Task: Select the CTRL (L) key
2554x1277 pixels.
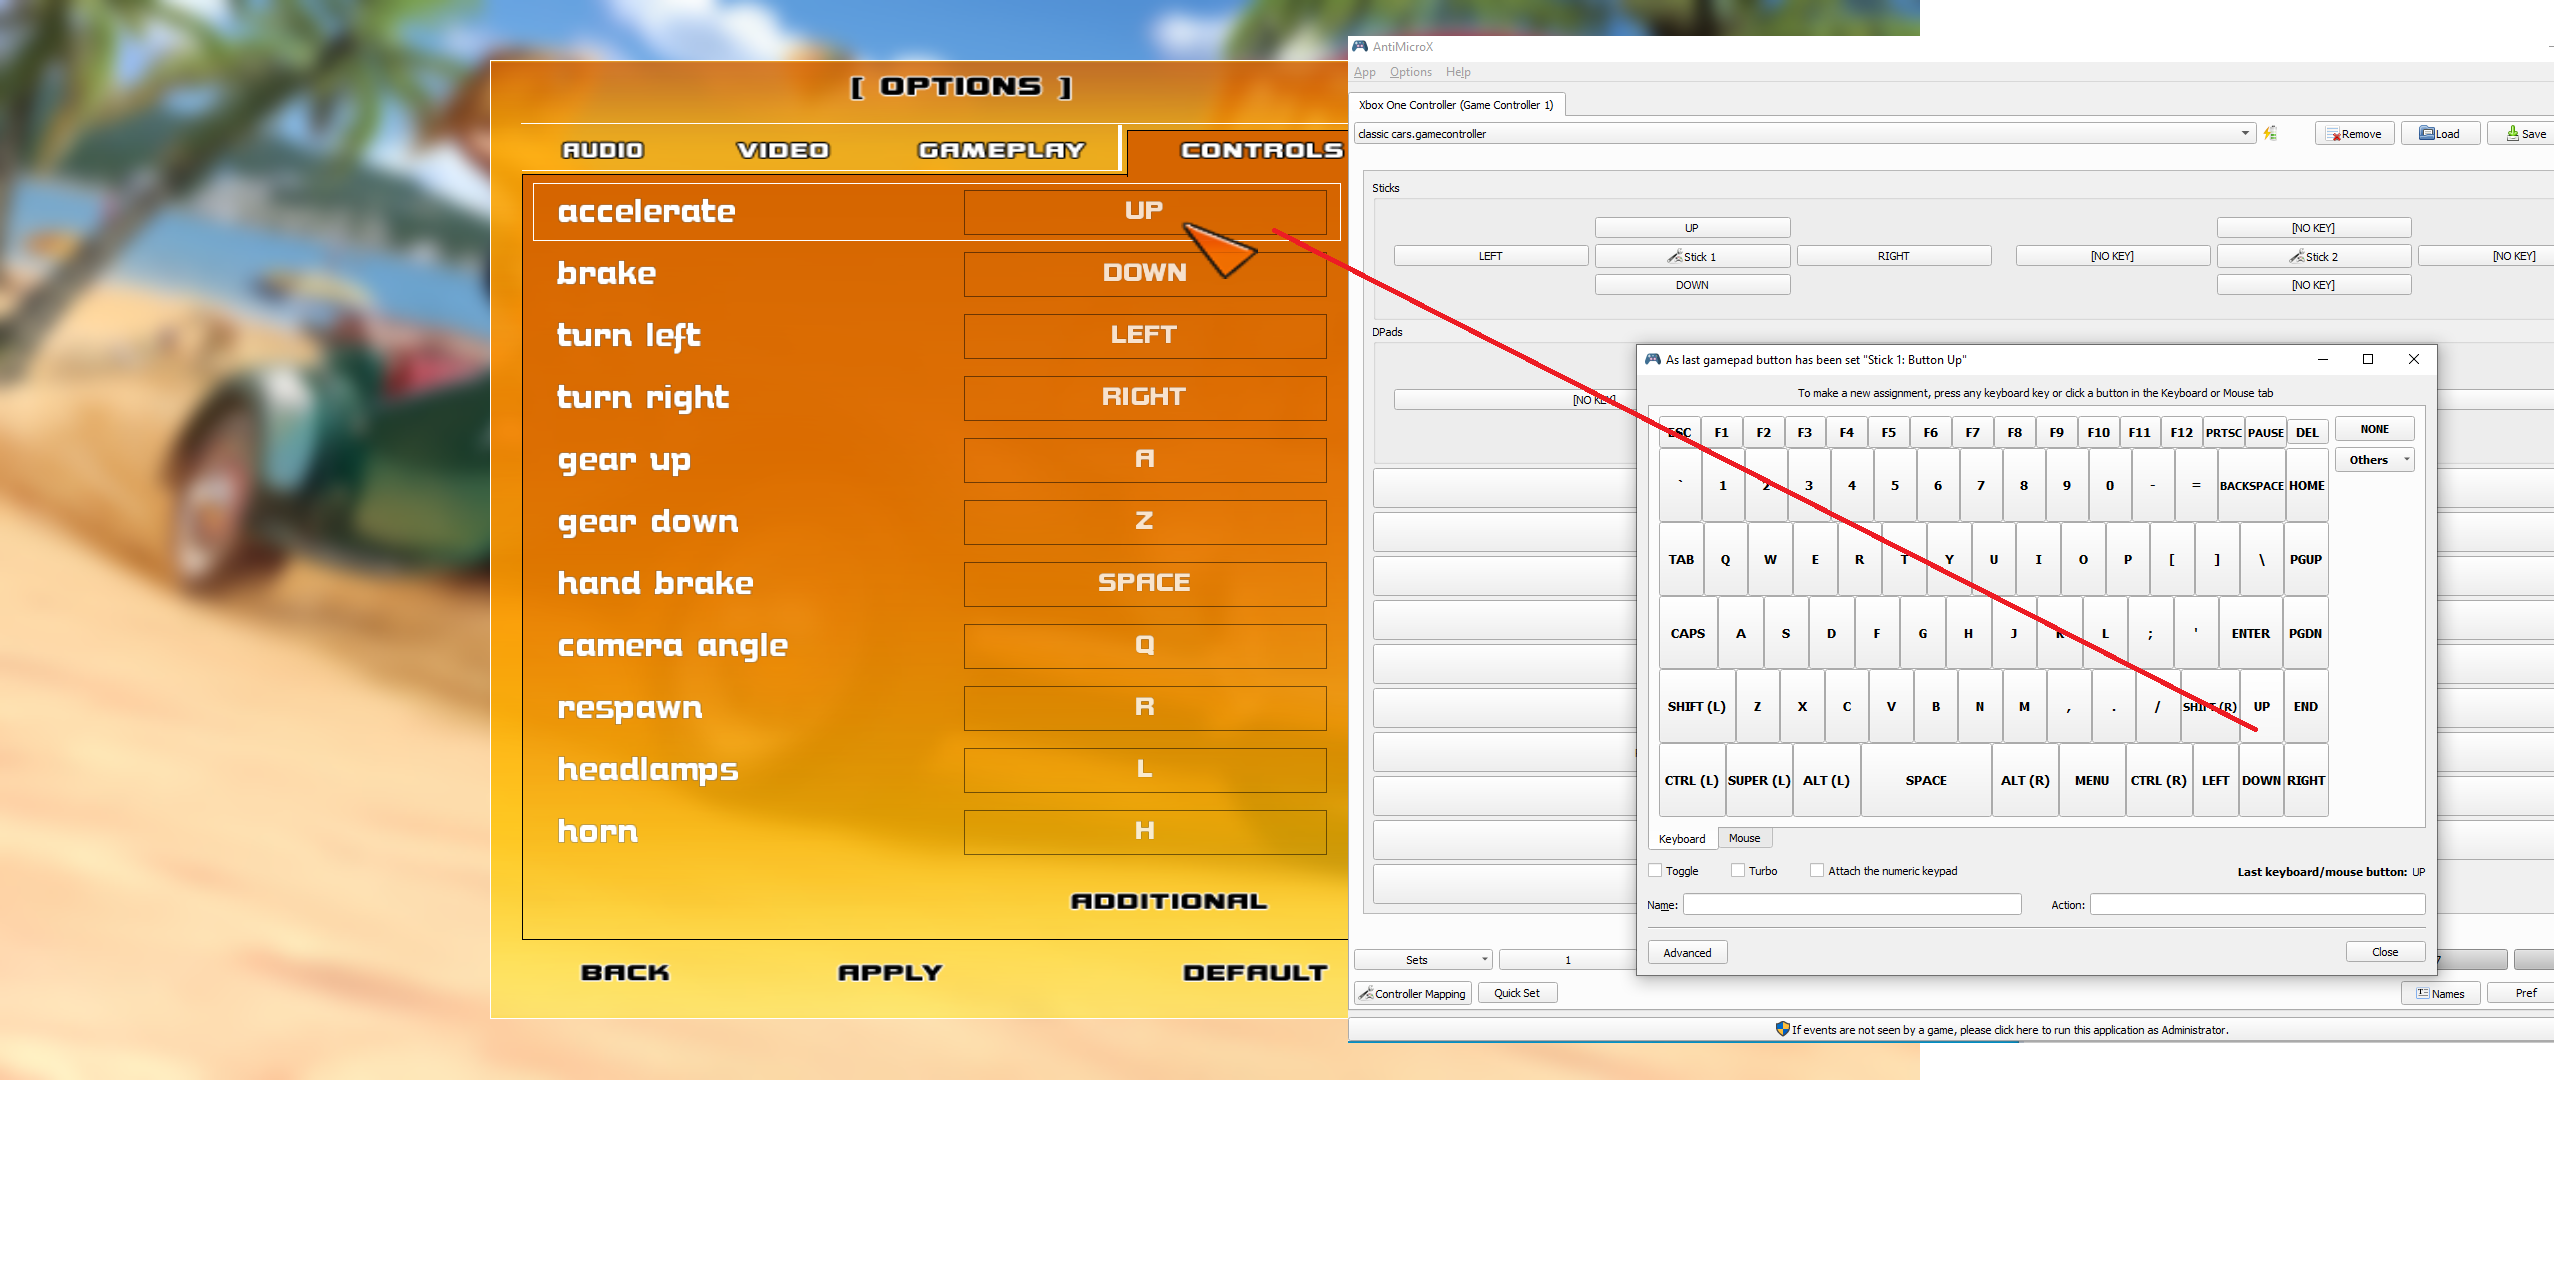Action: pyautogui.click(x=1691, y=780)
